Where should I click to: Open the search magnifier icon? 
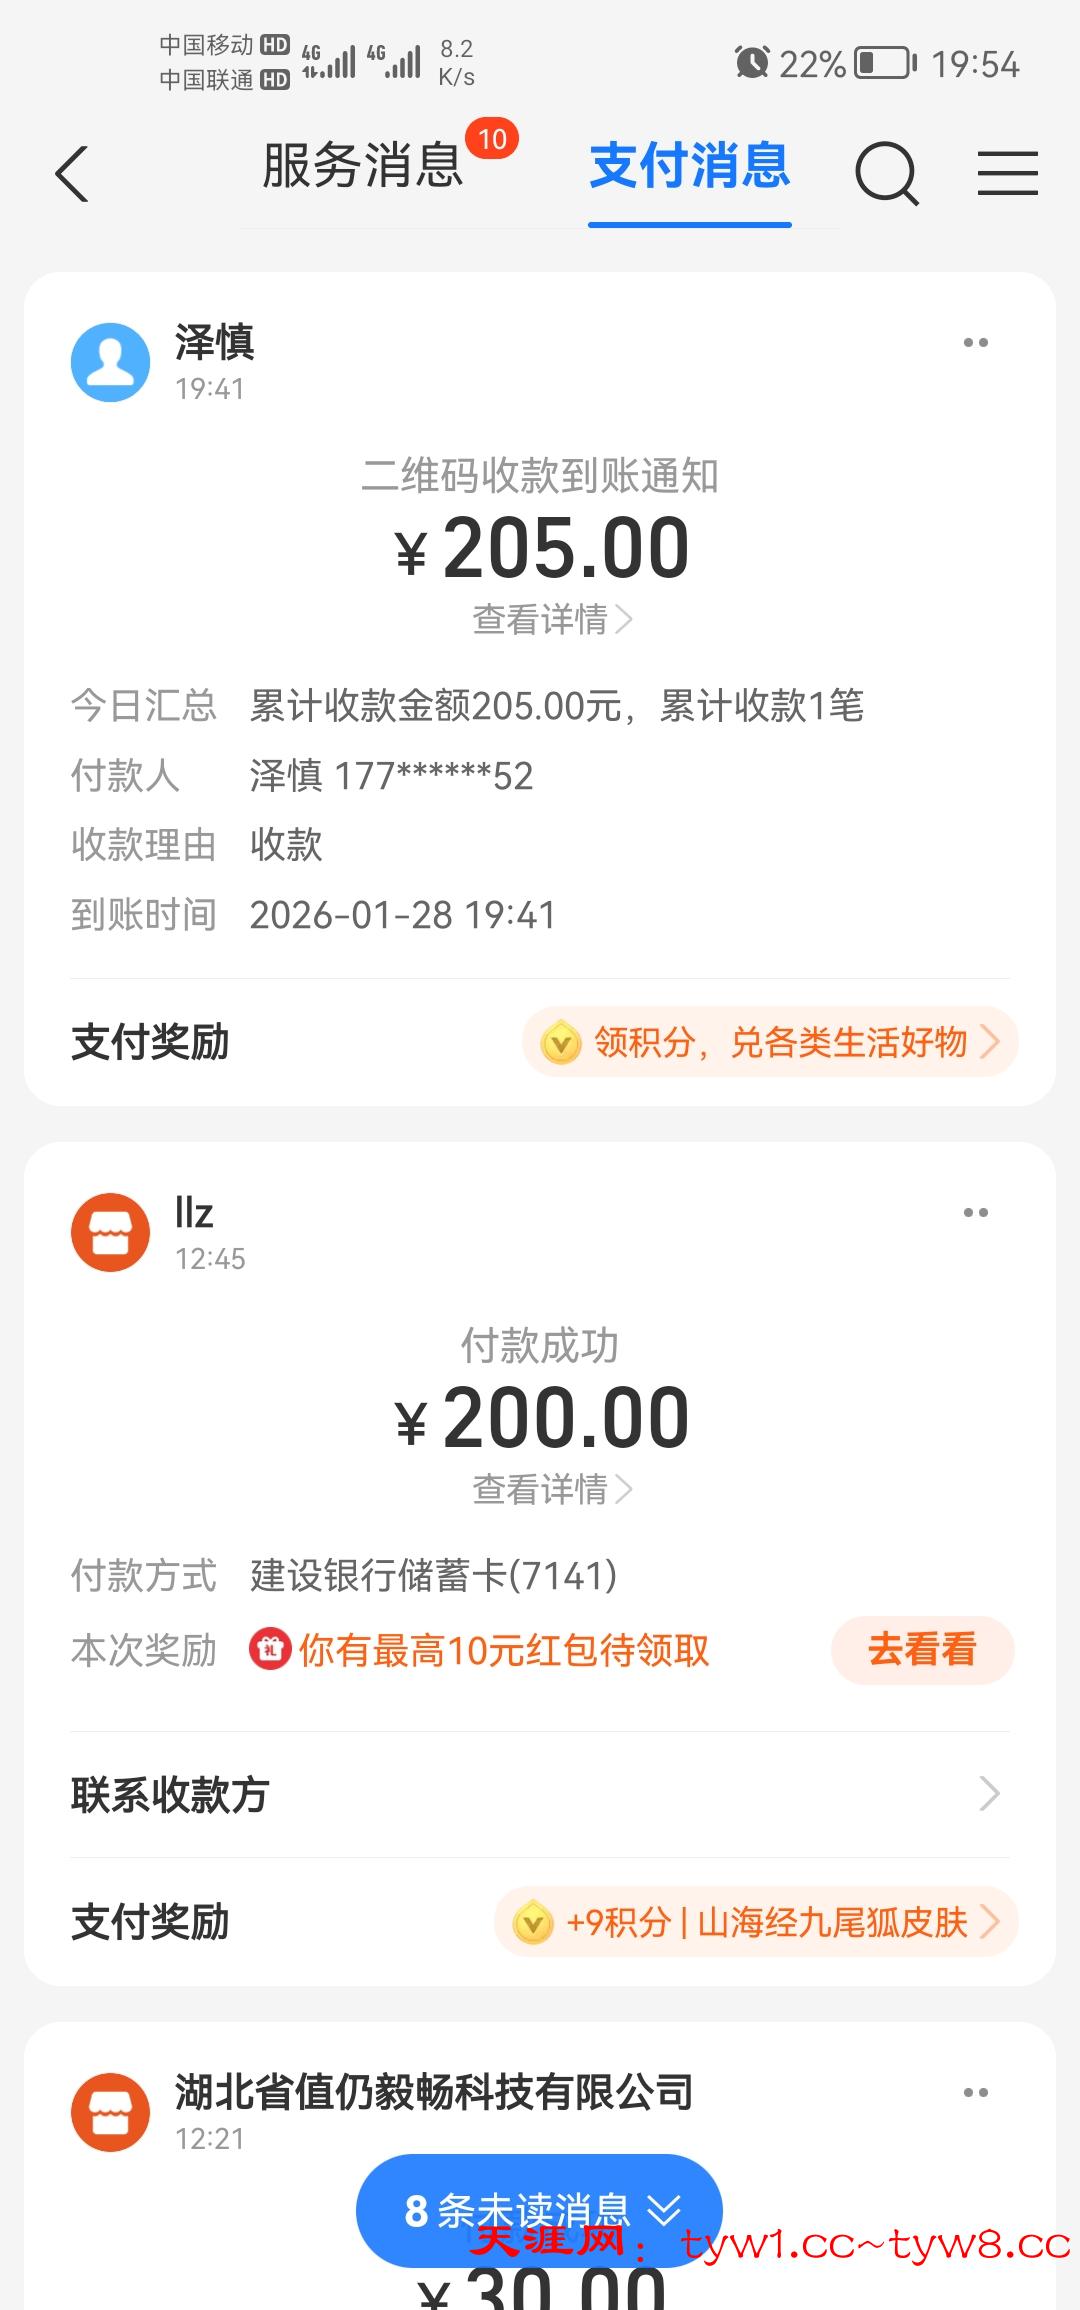click(x=886, y=172)
